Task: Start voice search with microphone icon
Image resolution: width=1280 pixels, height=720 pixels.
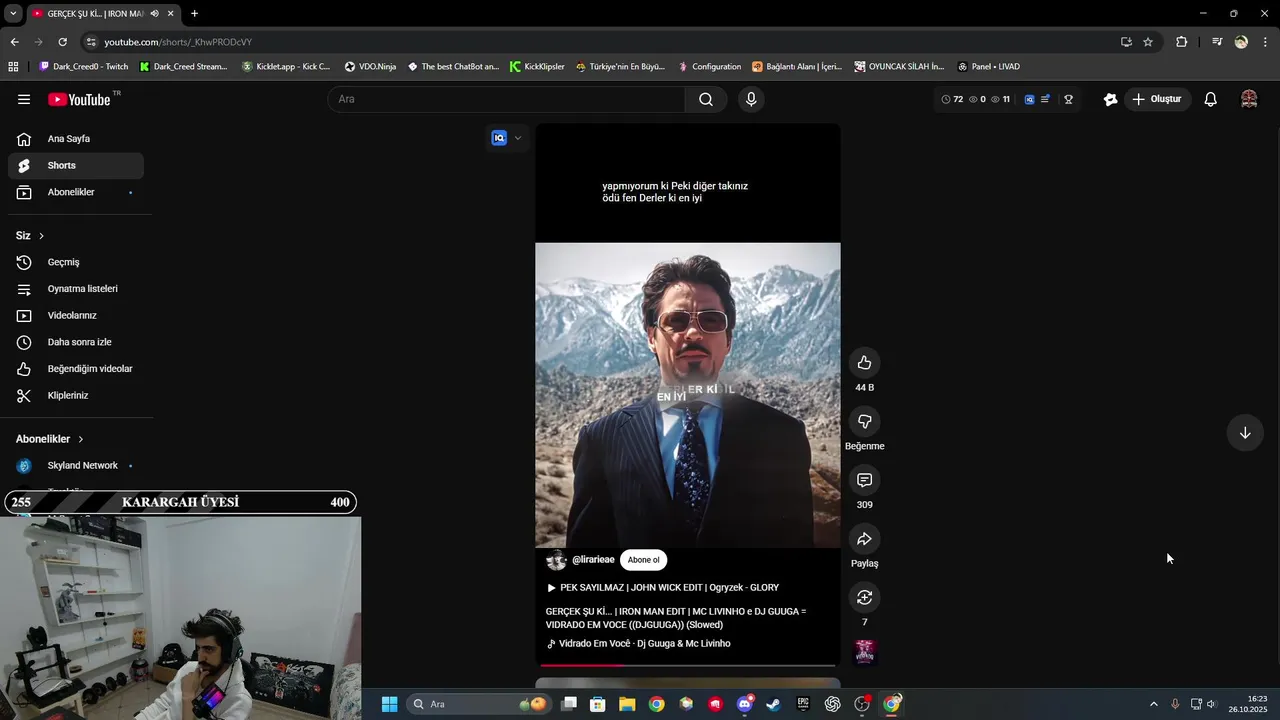Action: click(x=751, y=99)
